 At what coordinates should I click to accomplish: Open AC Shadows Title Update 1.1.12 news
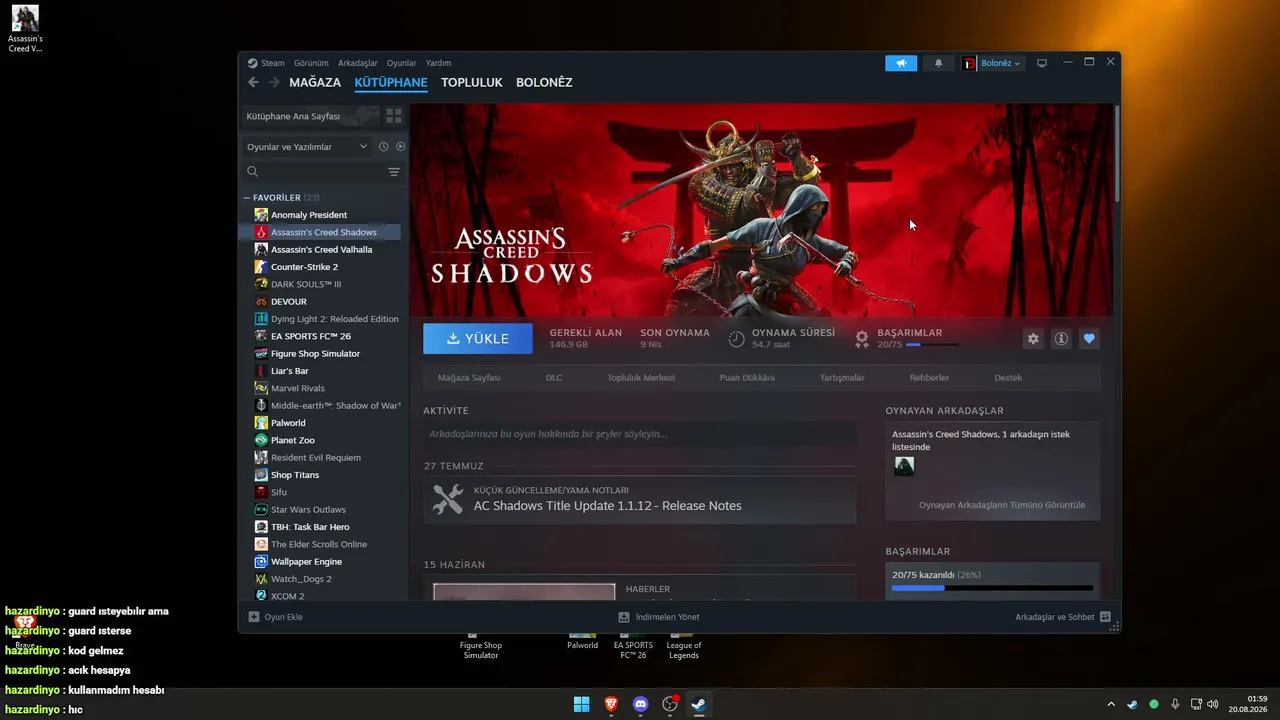608,506
